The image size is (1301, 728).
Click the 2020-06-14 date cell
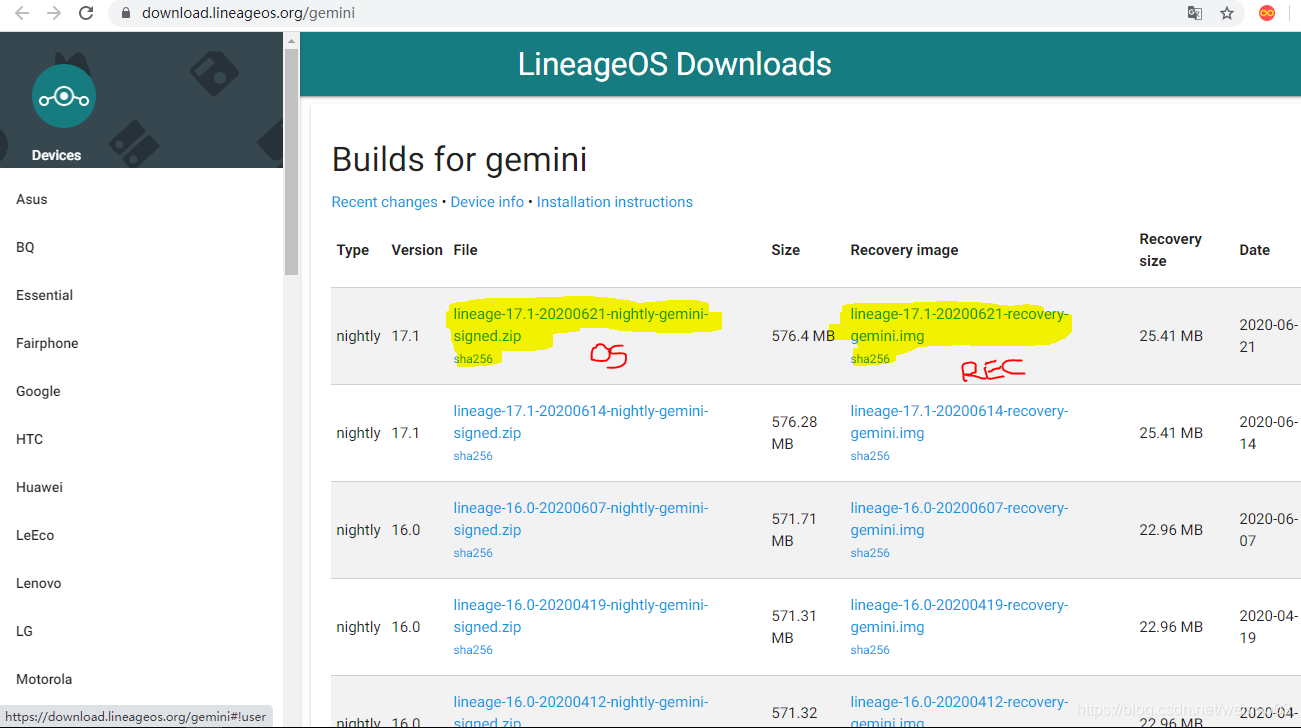click(1269, 433)
